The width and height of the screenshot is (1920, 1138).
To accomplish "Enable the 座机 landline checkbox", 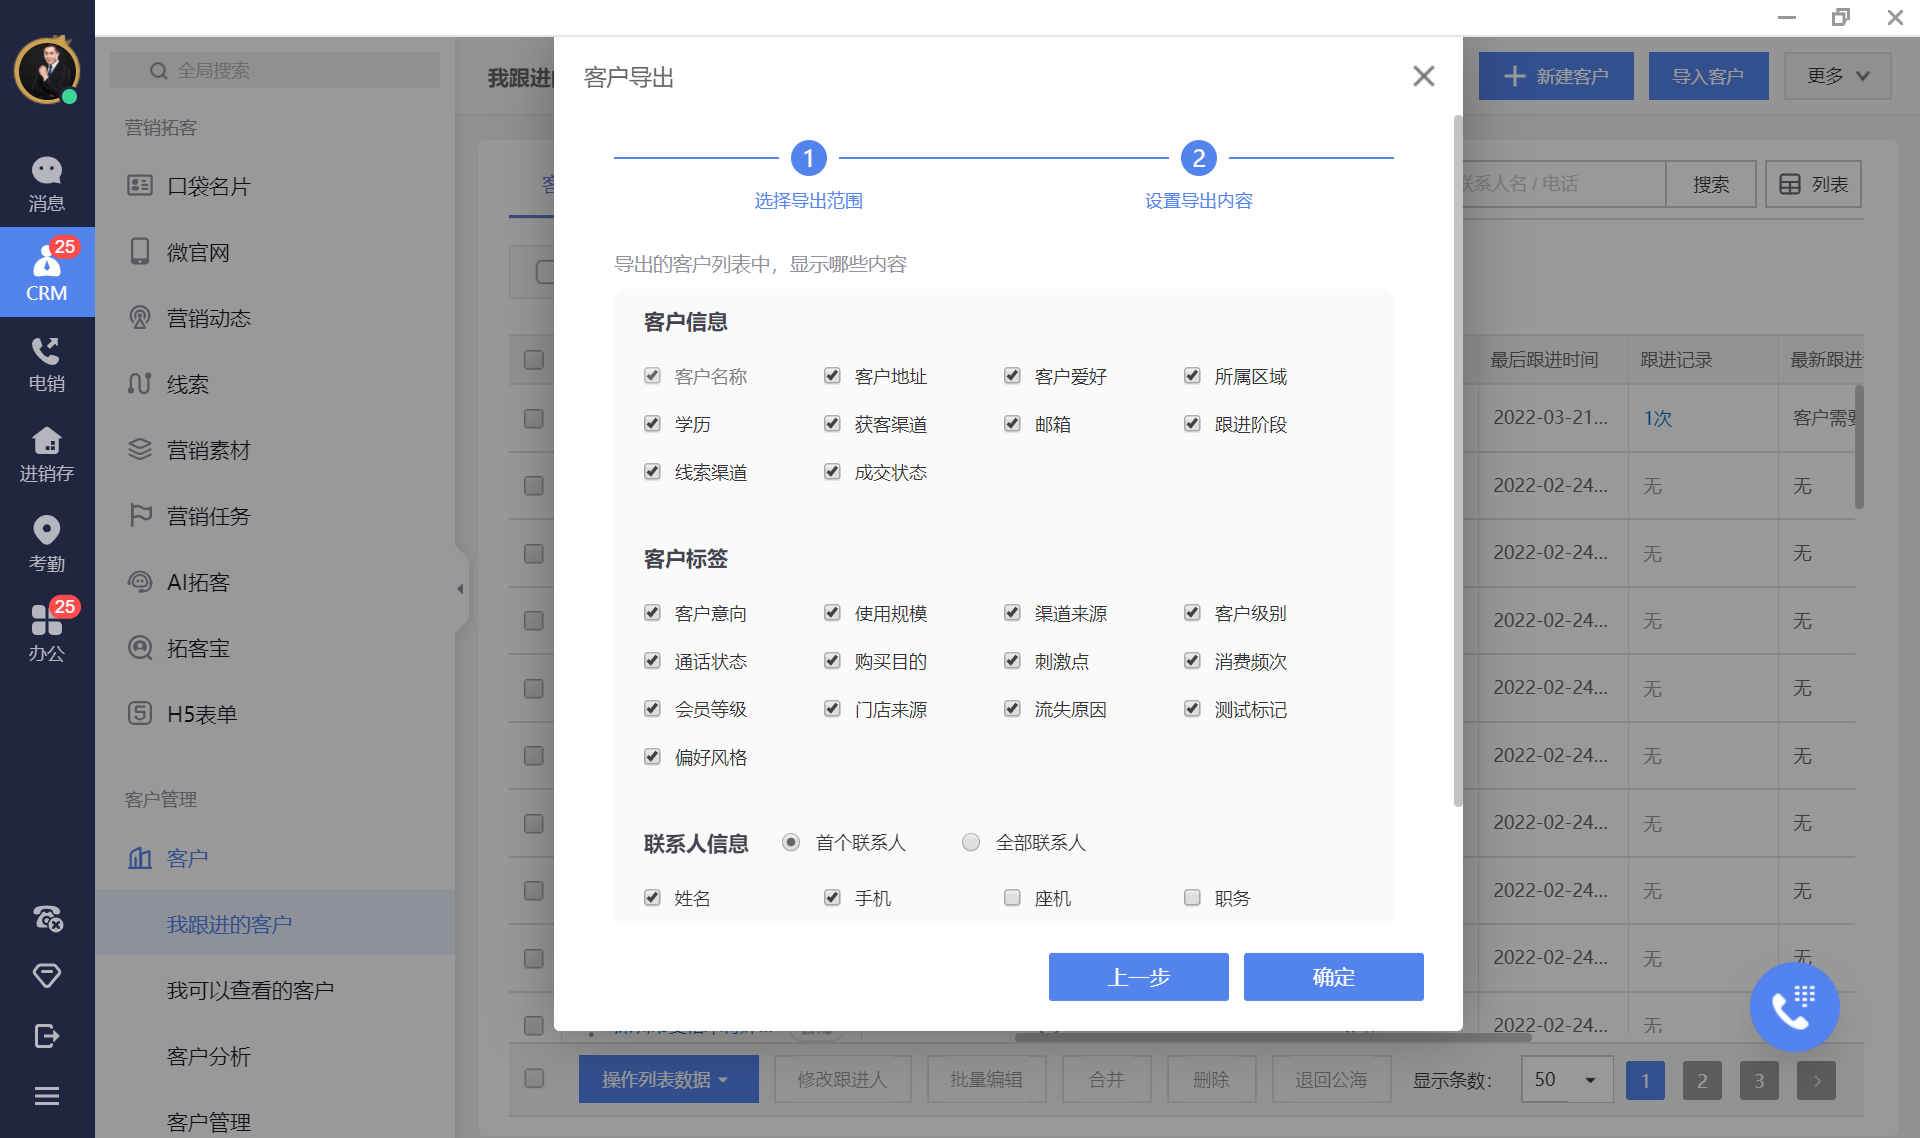I will pyautogui.click(x=1012, y=898).
